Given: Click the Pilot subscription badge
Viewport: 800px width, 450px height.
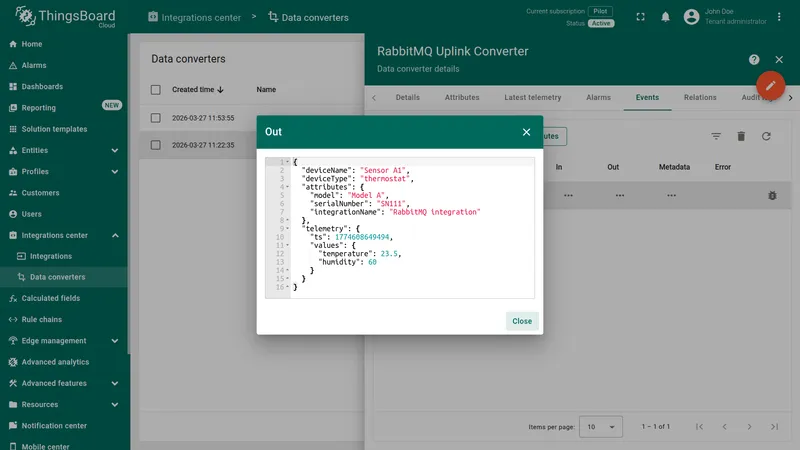Looking at the screenshot, I should [x=601, y=11].
